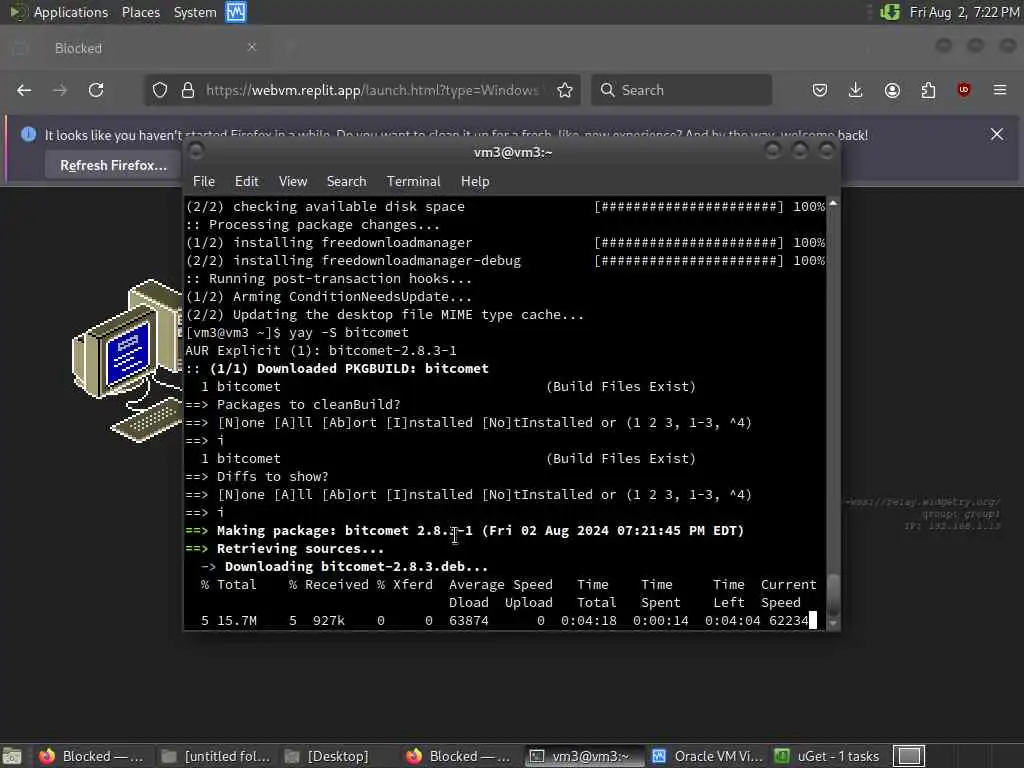This screenshot has width=1024, height=768.
Task: Switch to uGet - 1 tasks taskbar entry
Action: coord(828,756)
